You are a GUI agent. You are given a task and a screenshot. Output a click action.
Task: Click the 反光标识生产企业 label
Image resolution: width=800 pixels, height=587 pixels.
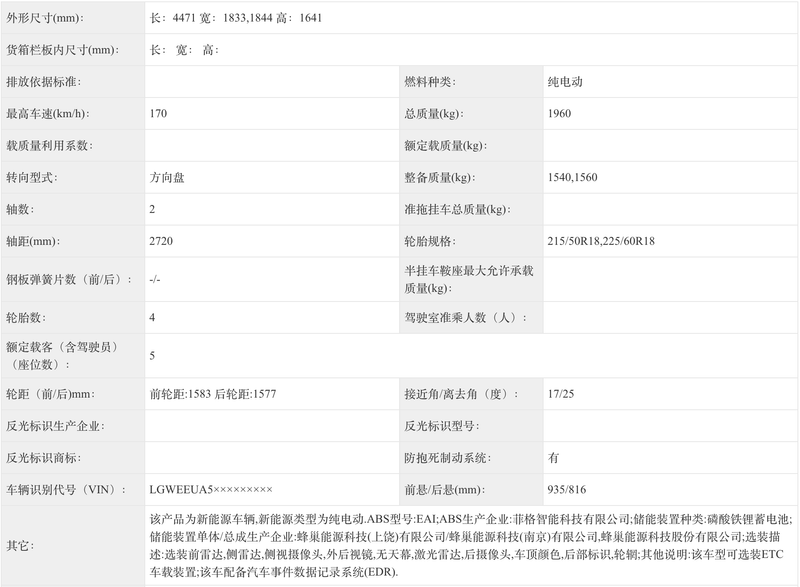(x=54, y=425)
